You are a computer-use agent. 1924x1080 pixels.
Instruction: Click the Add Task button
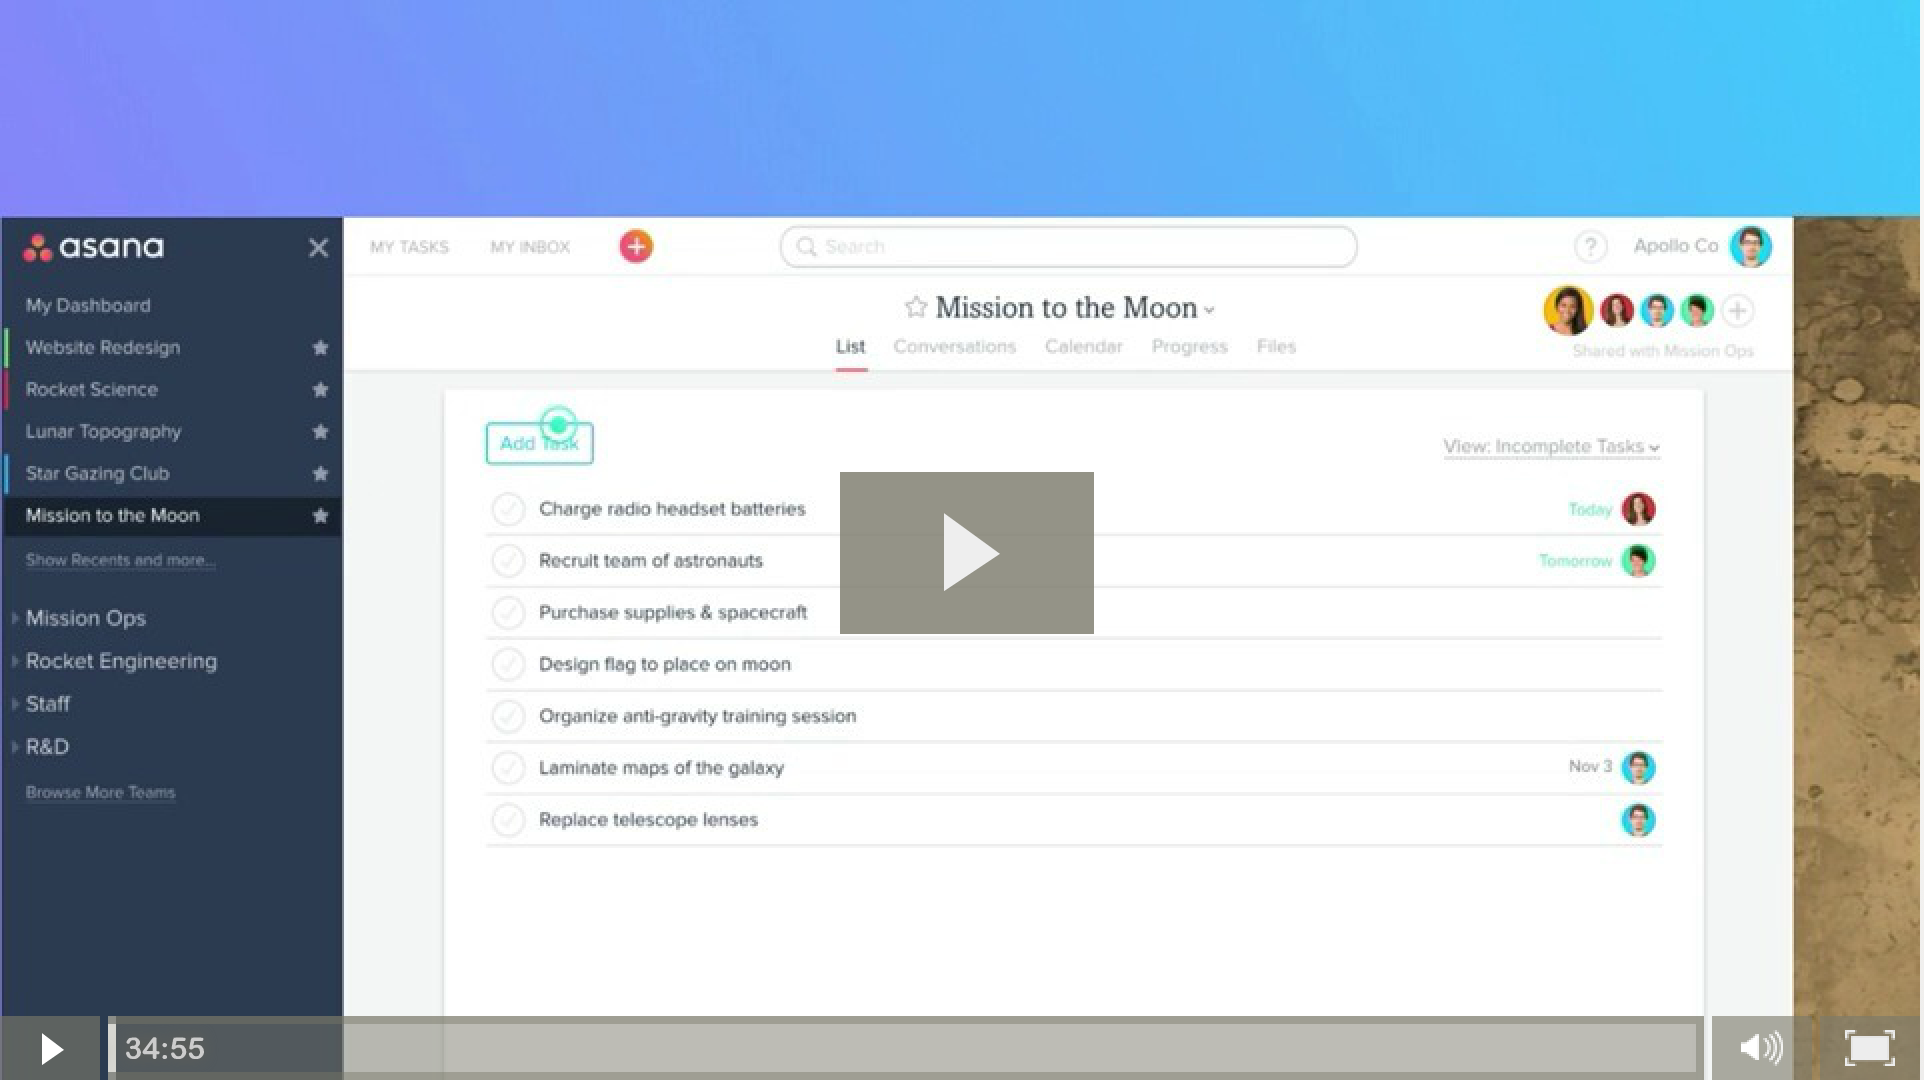click(539, 444)
